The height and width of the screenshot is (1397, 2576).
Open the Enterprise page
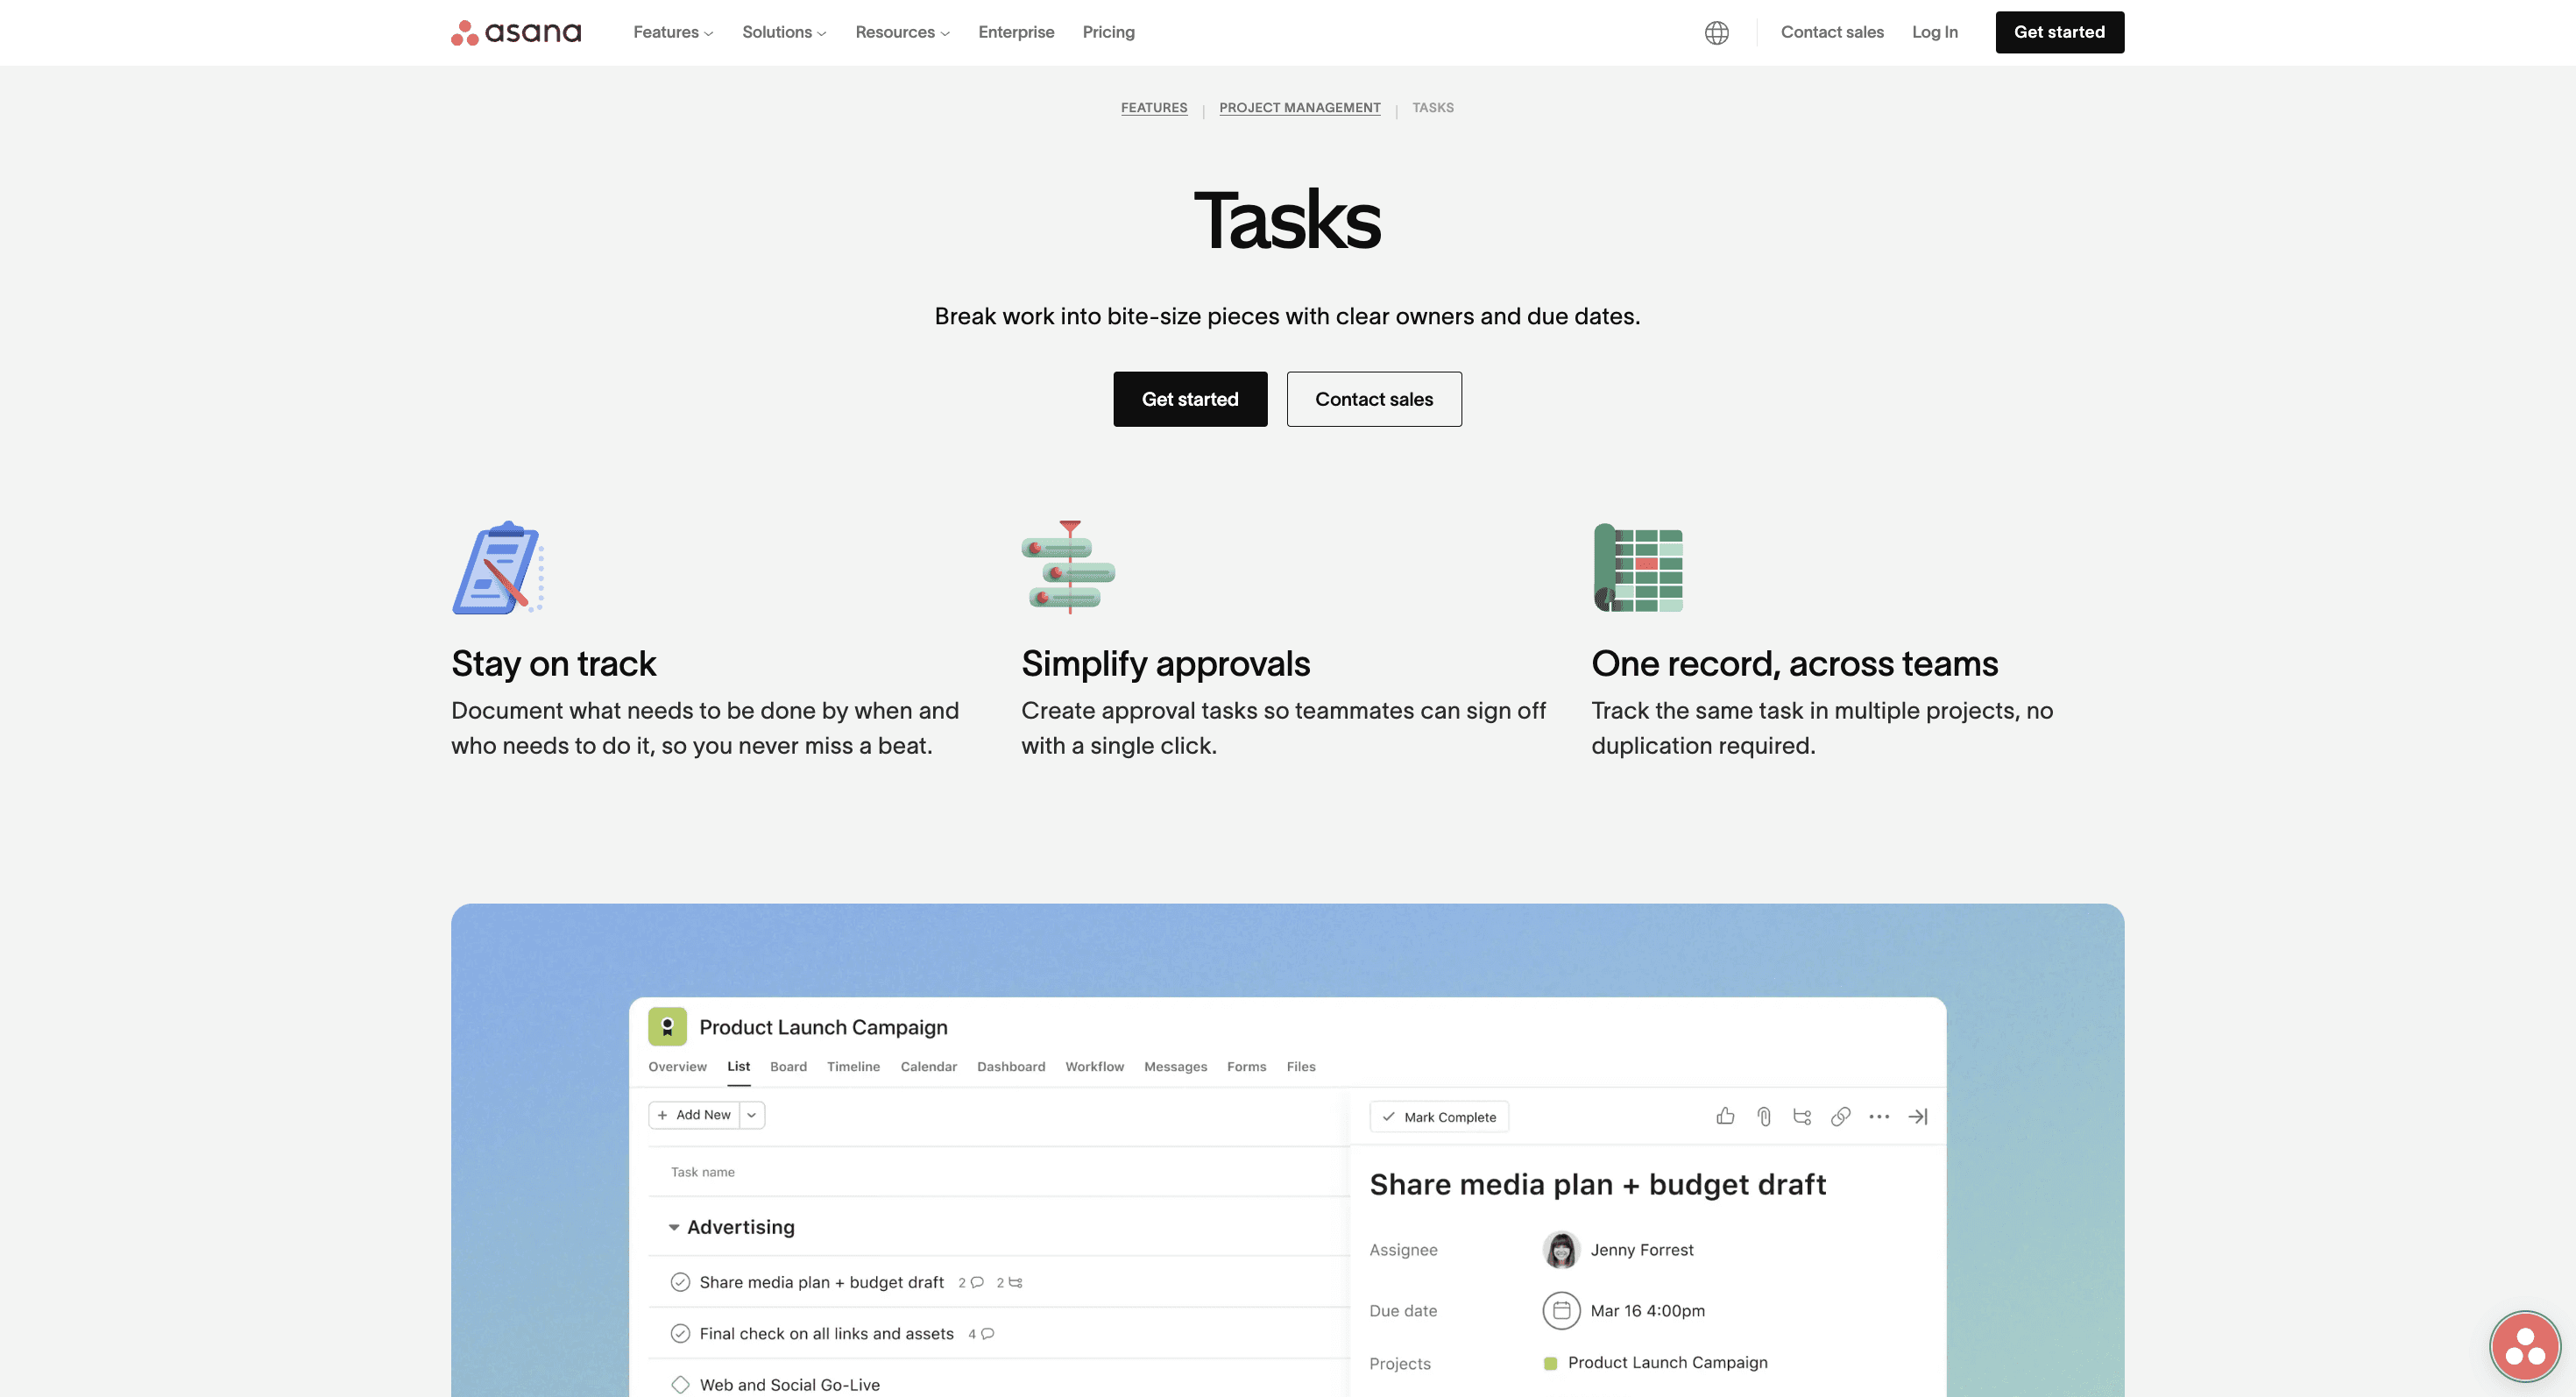1016,32
